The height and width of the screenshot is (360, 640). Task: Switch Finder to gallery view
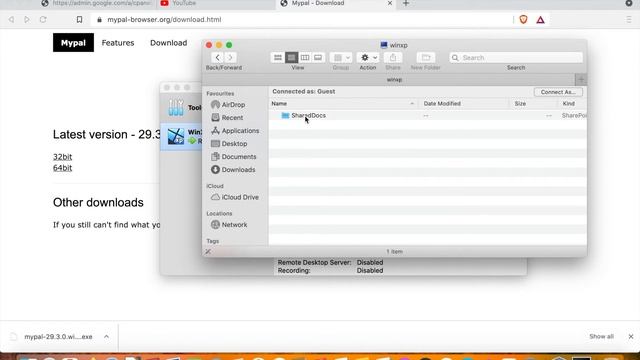click(x=318, y=58)
